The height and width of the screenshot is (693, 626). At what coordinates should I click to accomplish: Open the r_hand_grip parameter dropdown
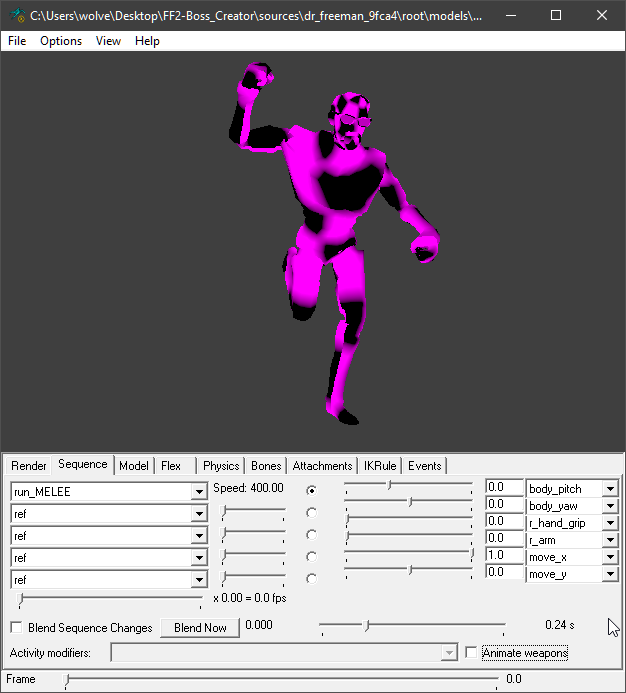(x=610, y=523)
